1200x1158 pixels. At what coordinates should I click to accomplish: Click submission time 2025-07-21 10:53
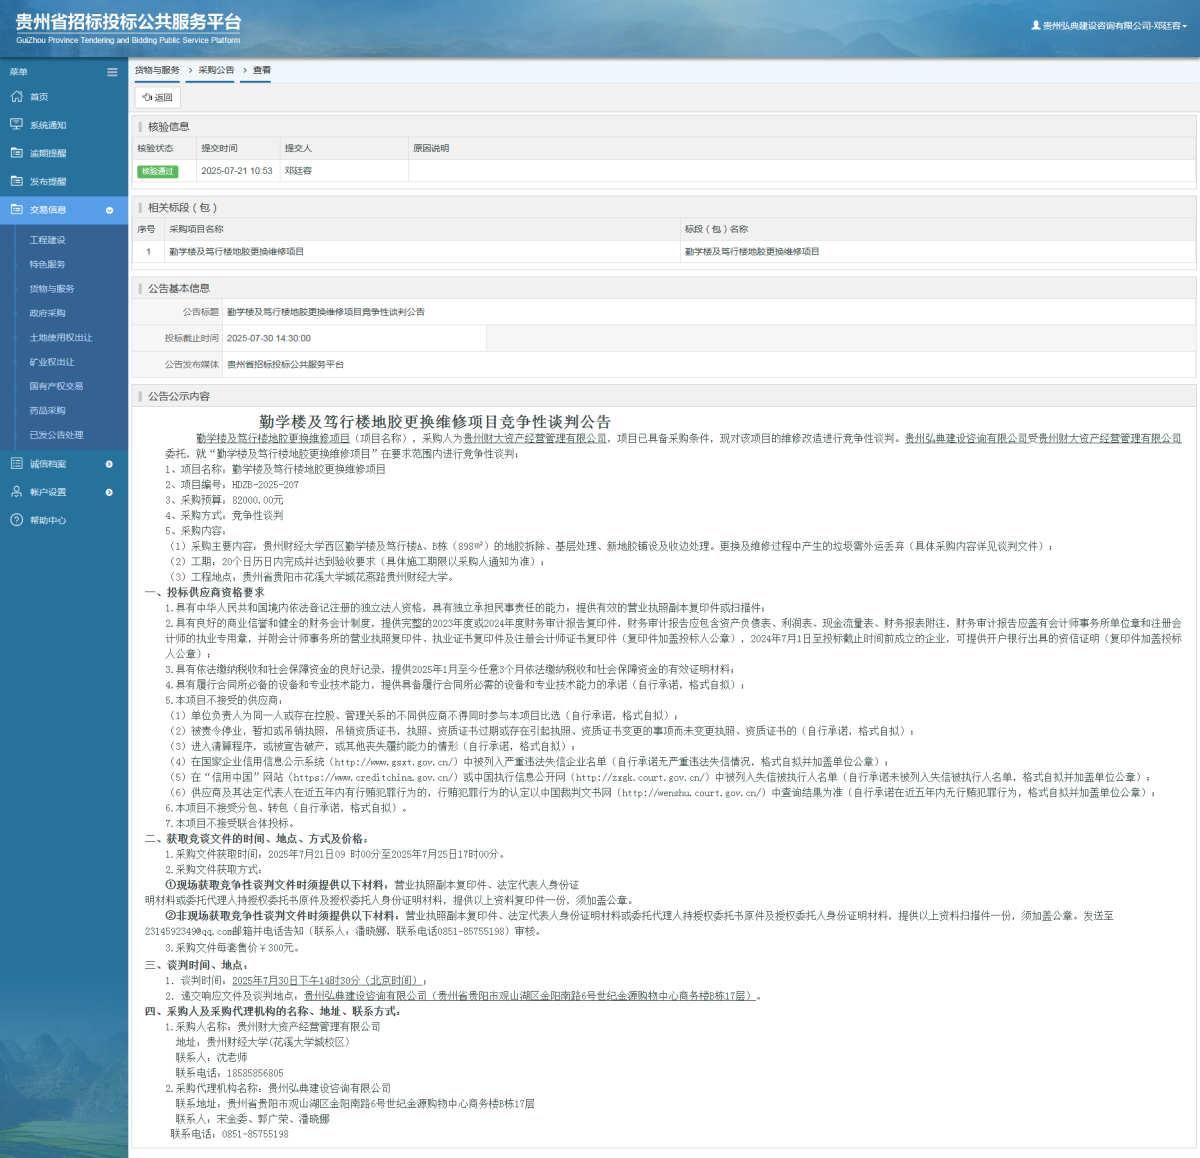pos(237,171)
